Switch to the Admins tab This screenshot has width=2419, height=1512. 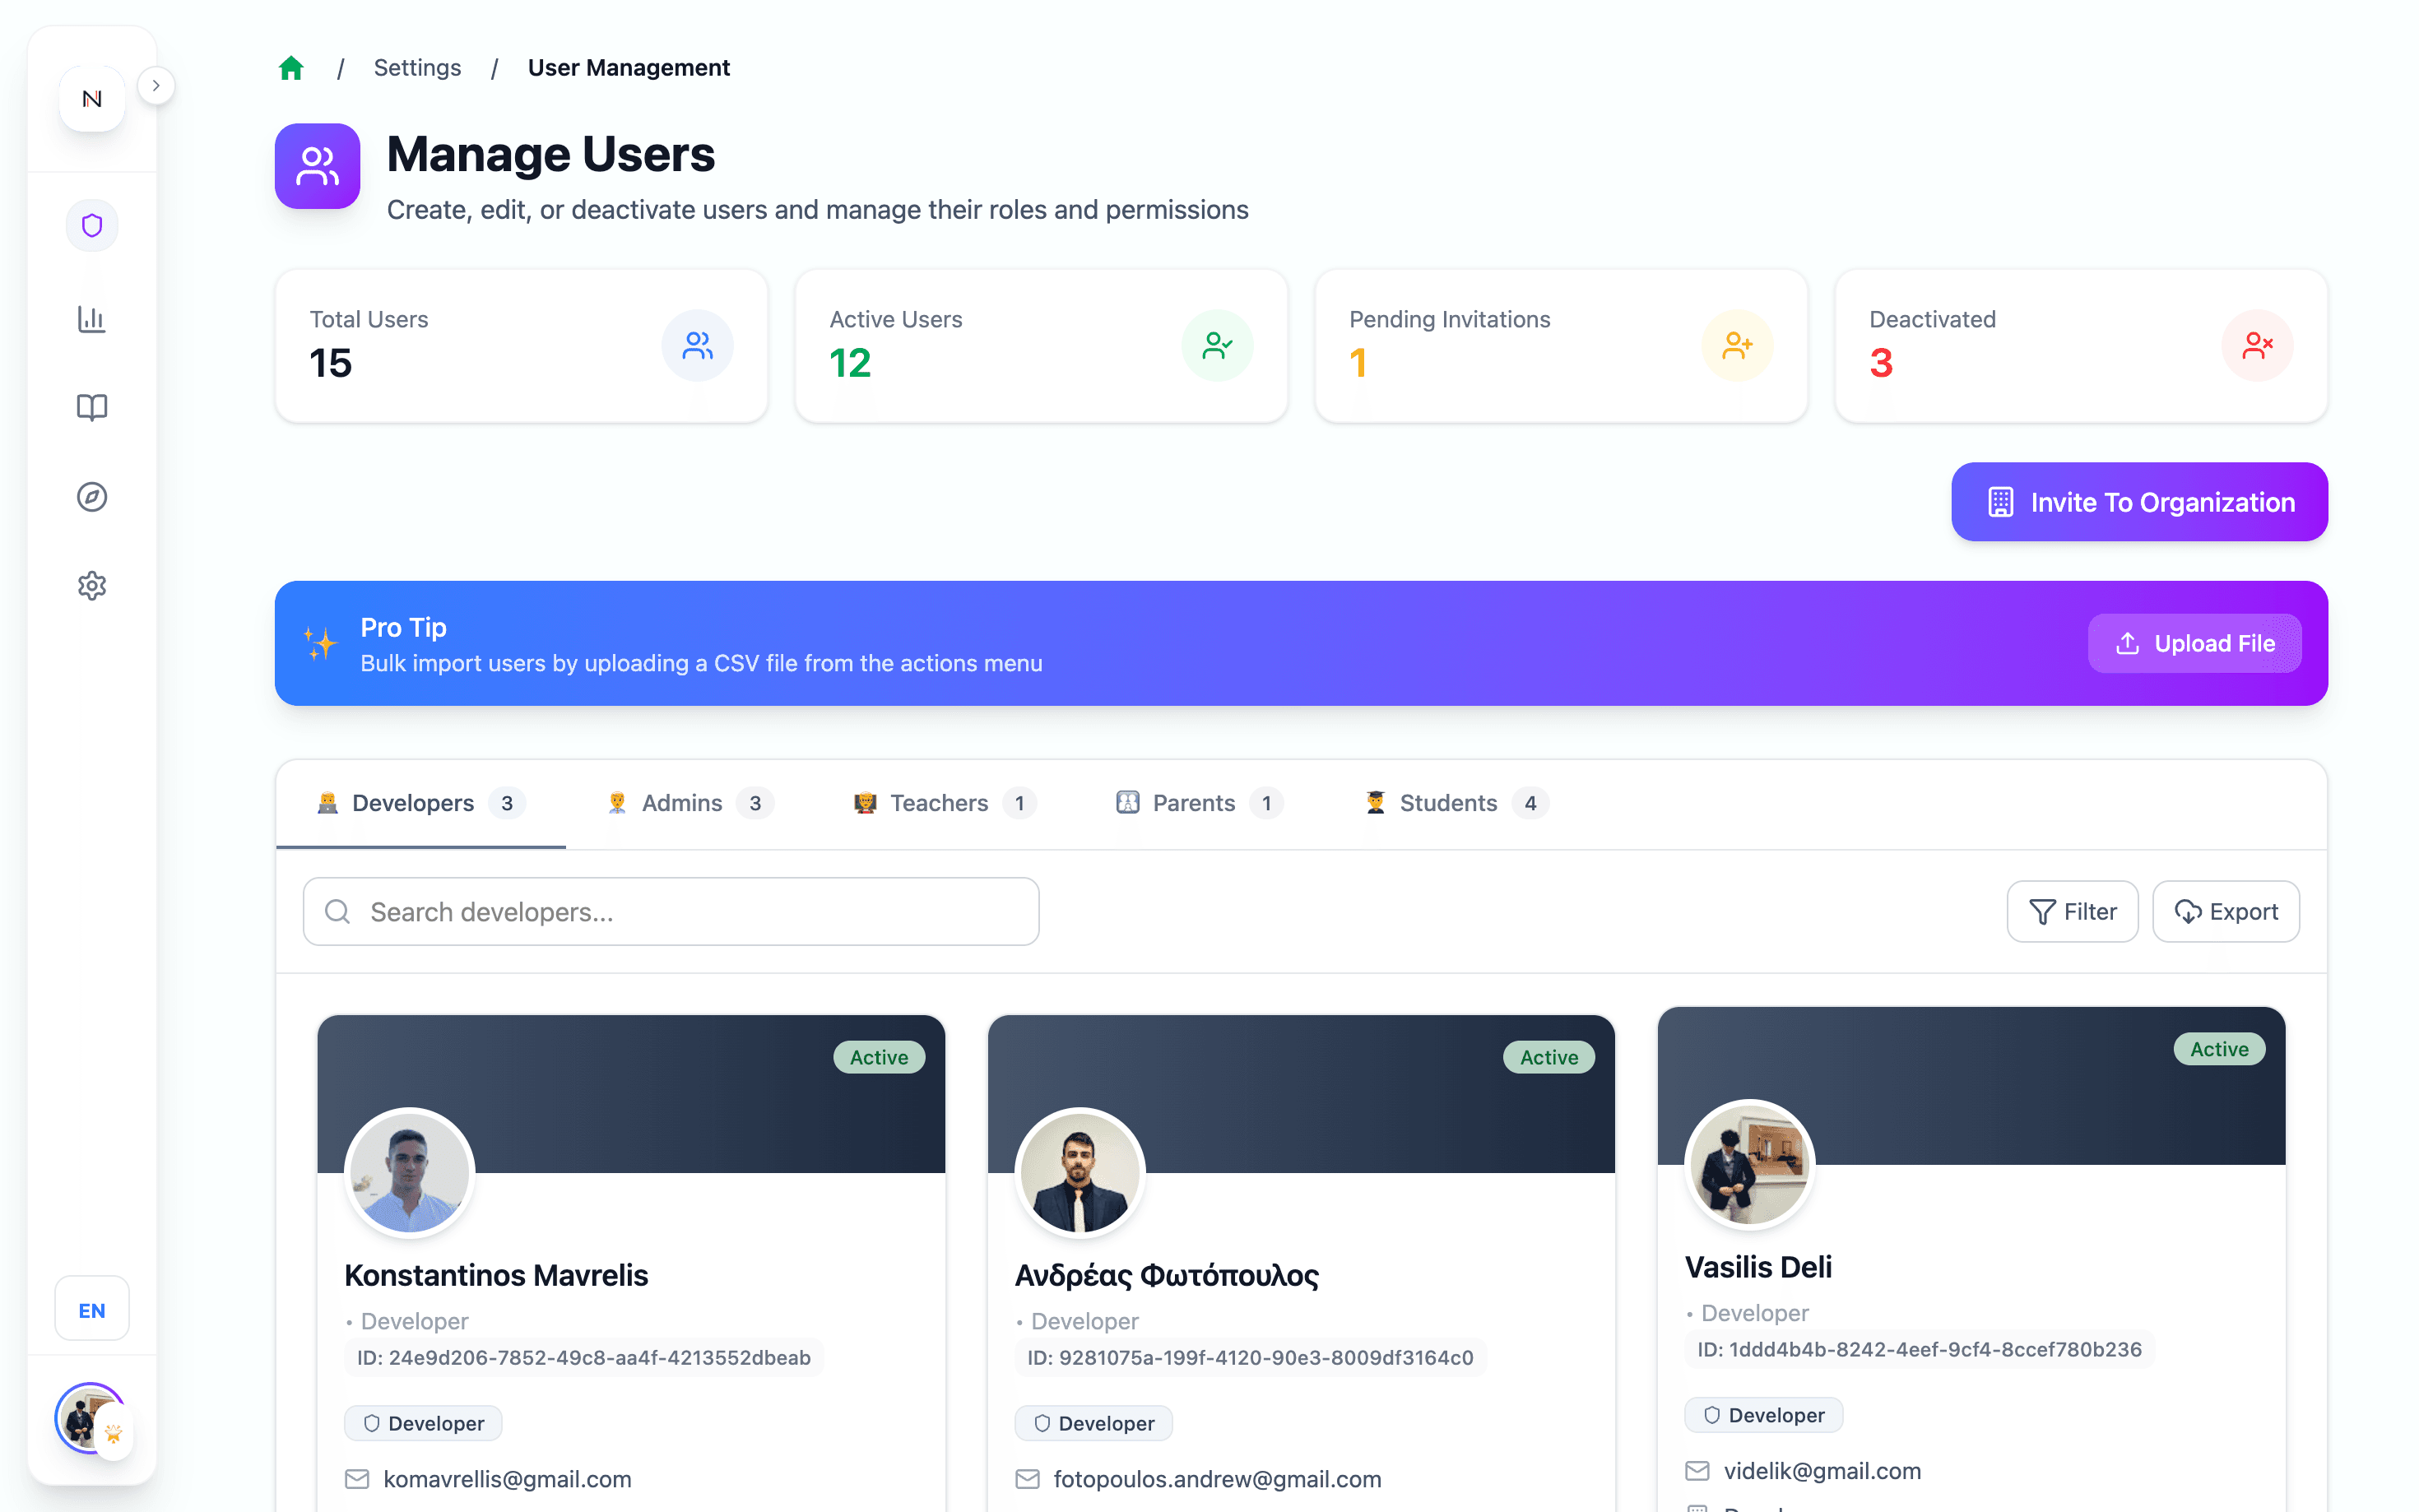[x=689, y=803]
